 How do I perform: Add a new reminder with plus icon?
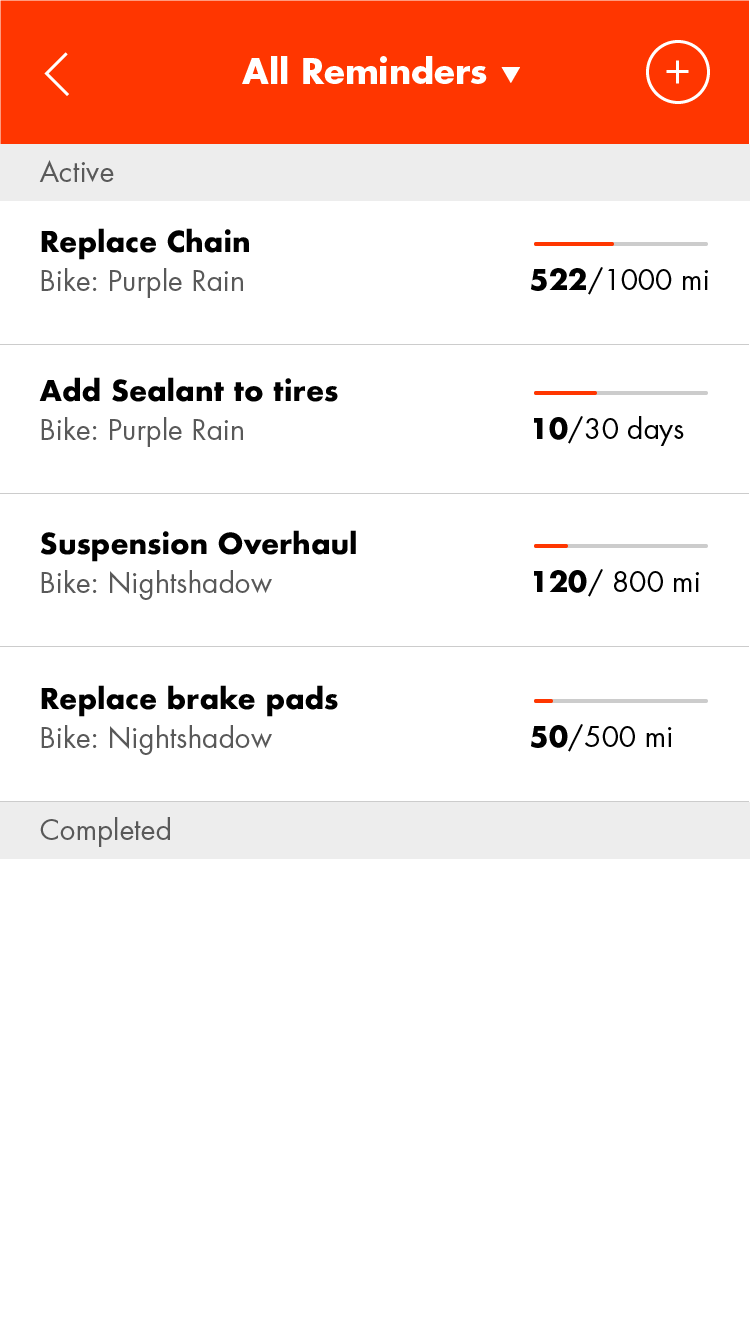pyautogui.click(x=677, y=73)
